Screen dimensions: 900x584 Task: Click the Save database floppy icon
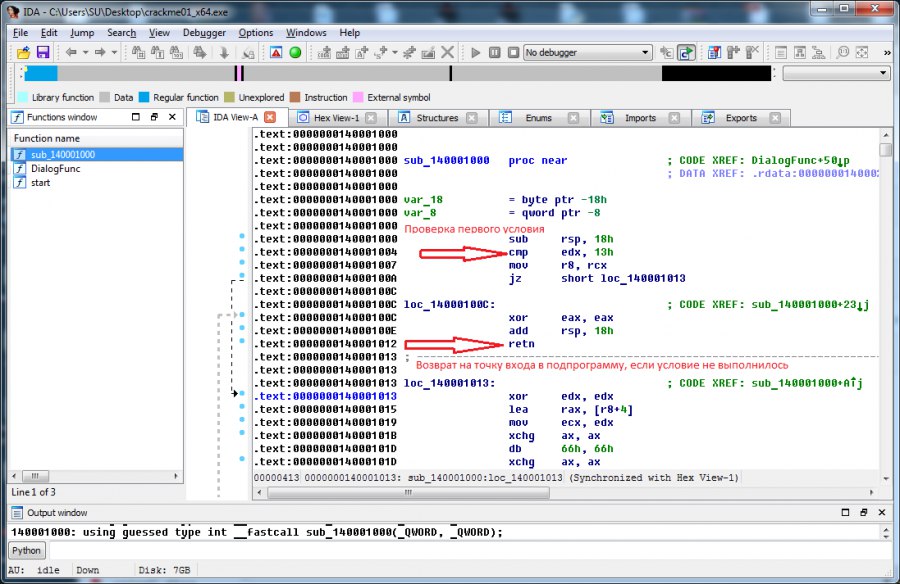pos(43,52)
